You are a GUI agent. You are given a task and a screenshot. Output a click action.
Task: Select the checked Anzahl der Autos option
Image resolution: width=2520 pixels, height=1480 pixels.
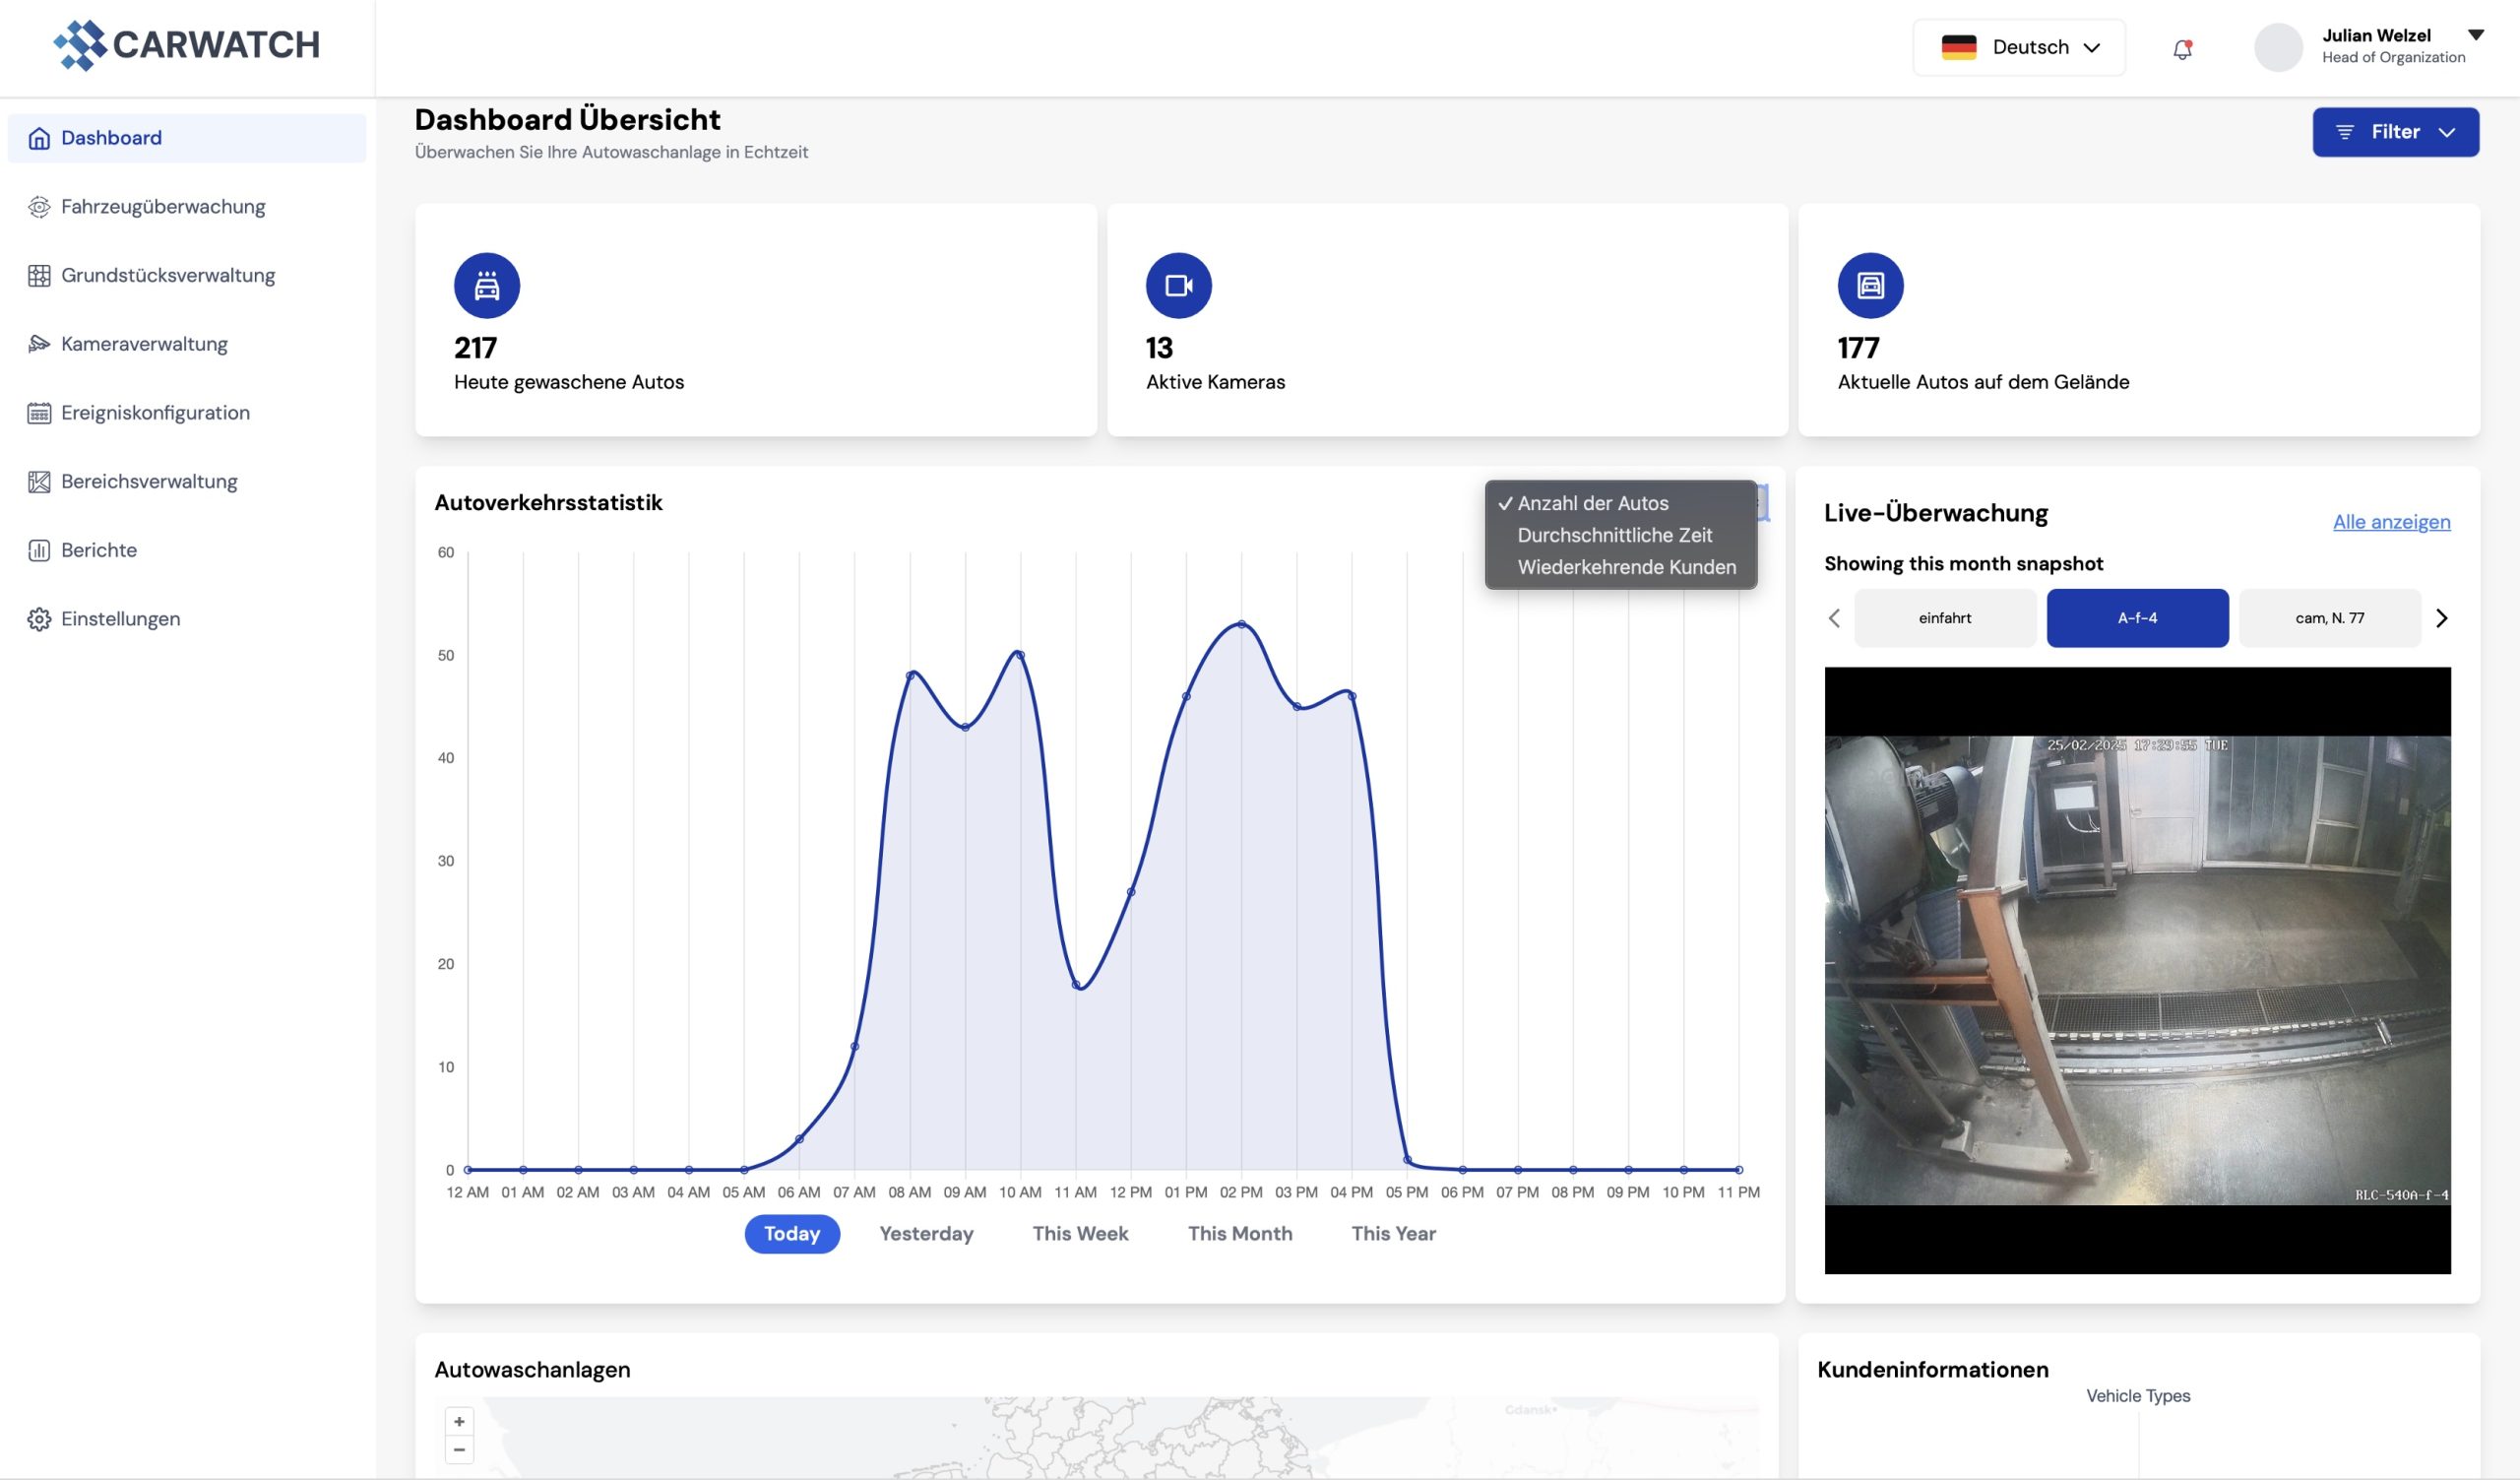click(1592, 503)
